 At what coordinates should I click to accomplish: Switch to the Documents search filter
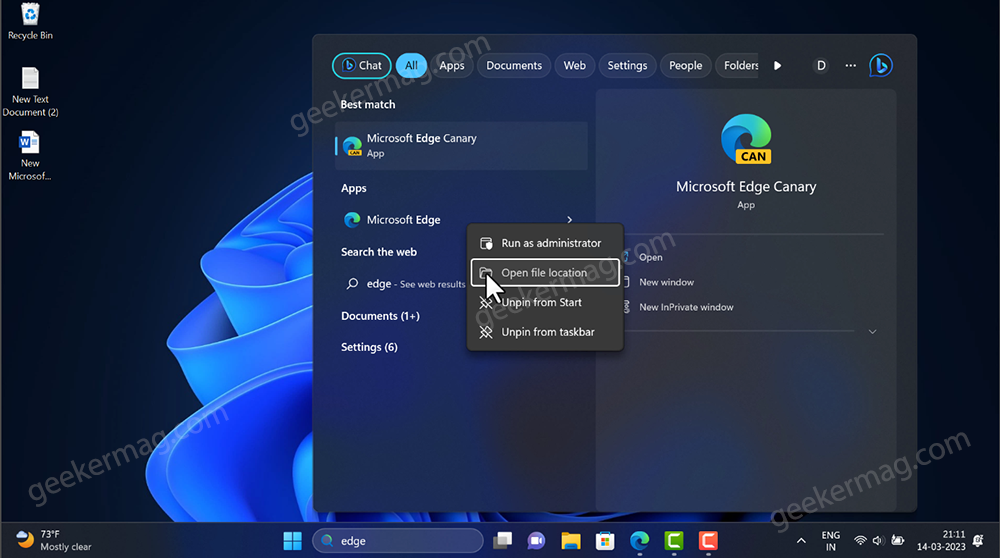pyautogui.click(x=514, y=66)
